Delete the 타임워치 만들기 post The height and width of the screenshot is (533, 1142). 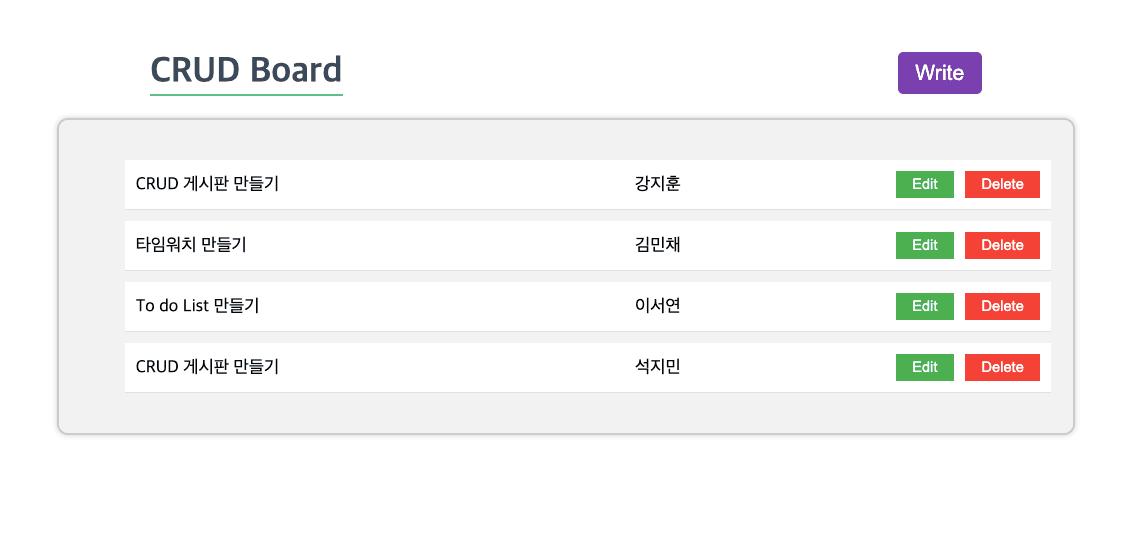[1002, 245]
